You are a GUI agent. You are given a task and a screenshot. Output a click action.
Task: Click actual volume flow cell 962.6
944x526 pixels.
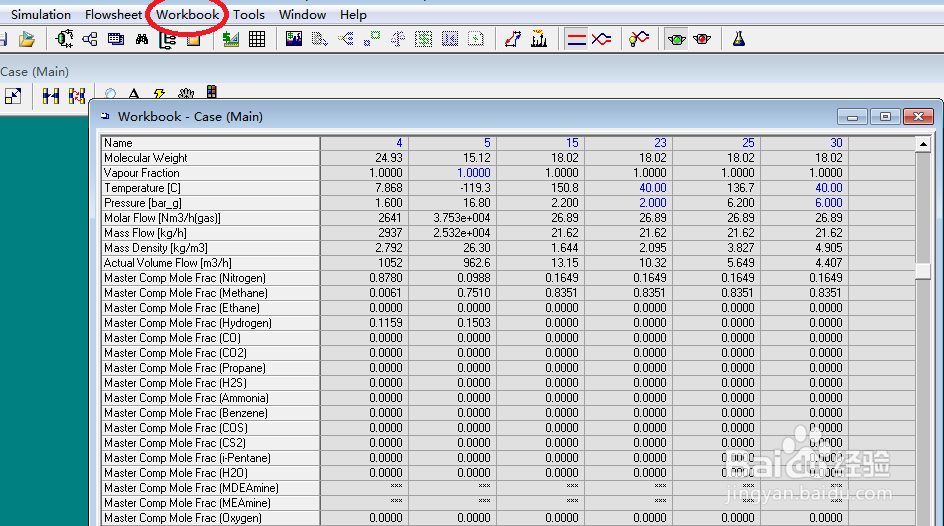[x=452, y=263]
